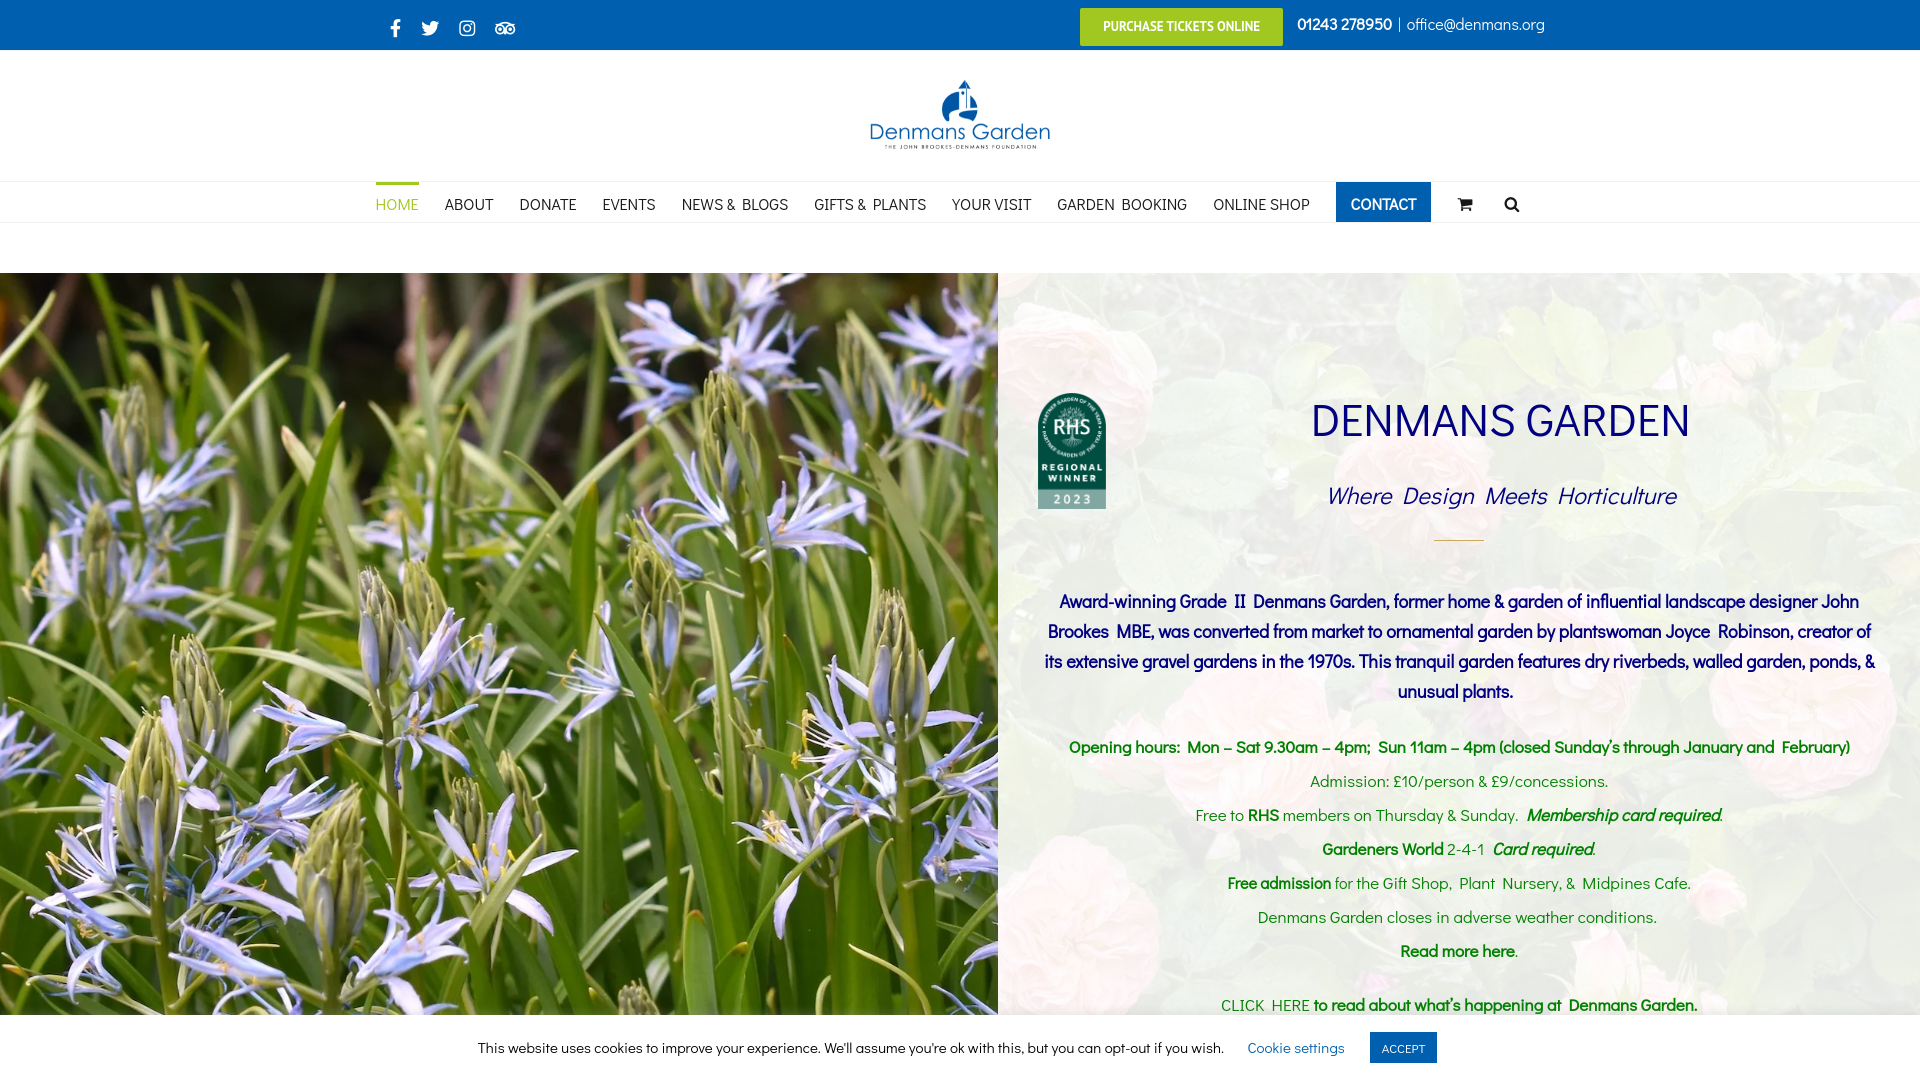
Task: Click 'Admission: £10/person & £9/concessions' text
Action: coord(1459,781)
